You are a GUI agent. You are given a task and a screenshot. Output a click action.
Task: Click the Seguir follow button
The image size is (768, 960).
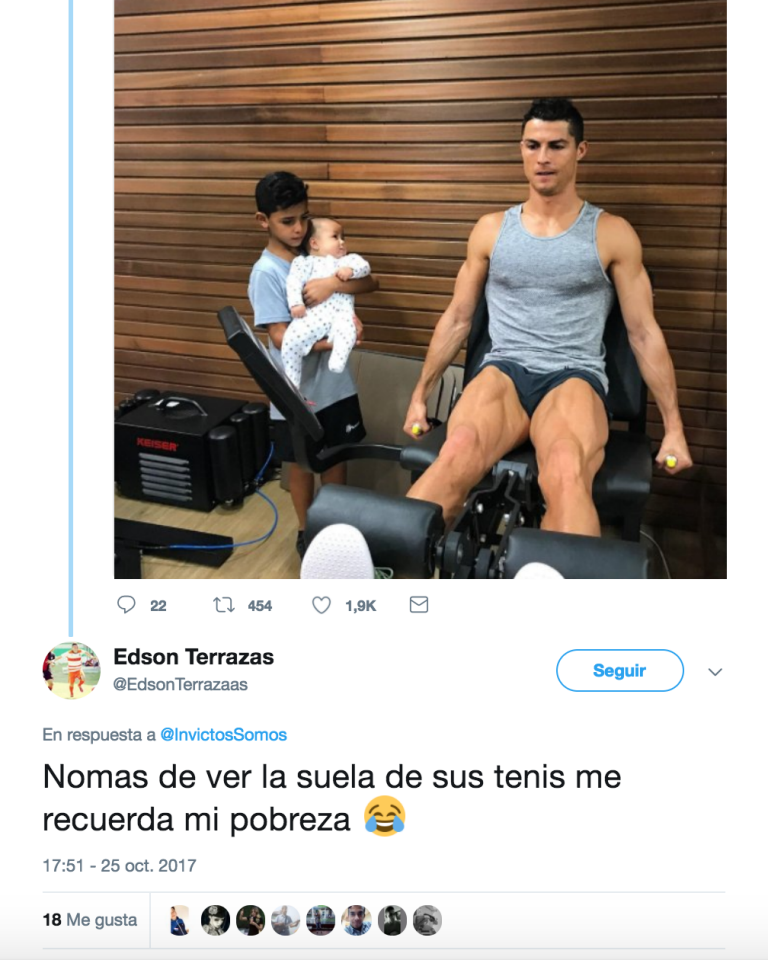pos(620,670)
